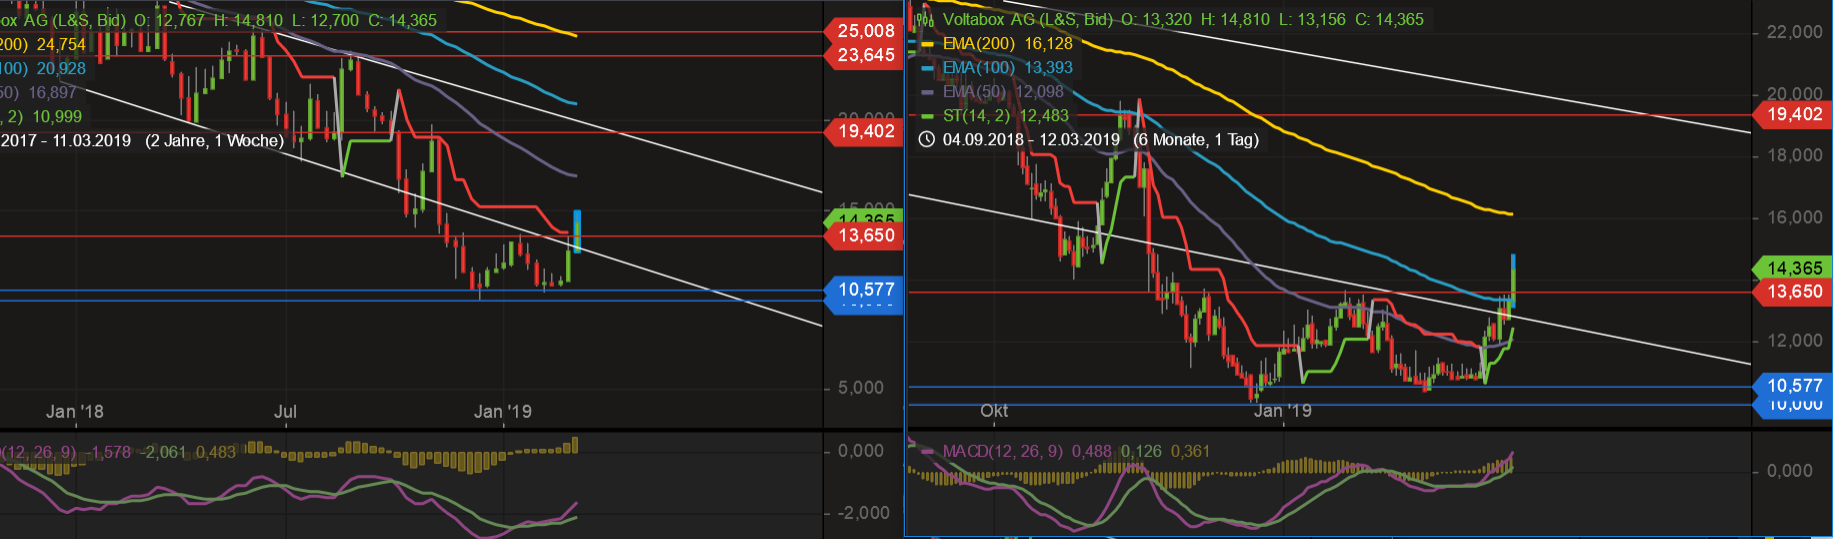Click the 12,000 price axis label
1833x540 pixels.
tap(1795, 340)
